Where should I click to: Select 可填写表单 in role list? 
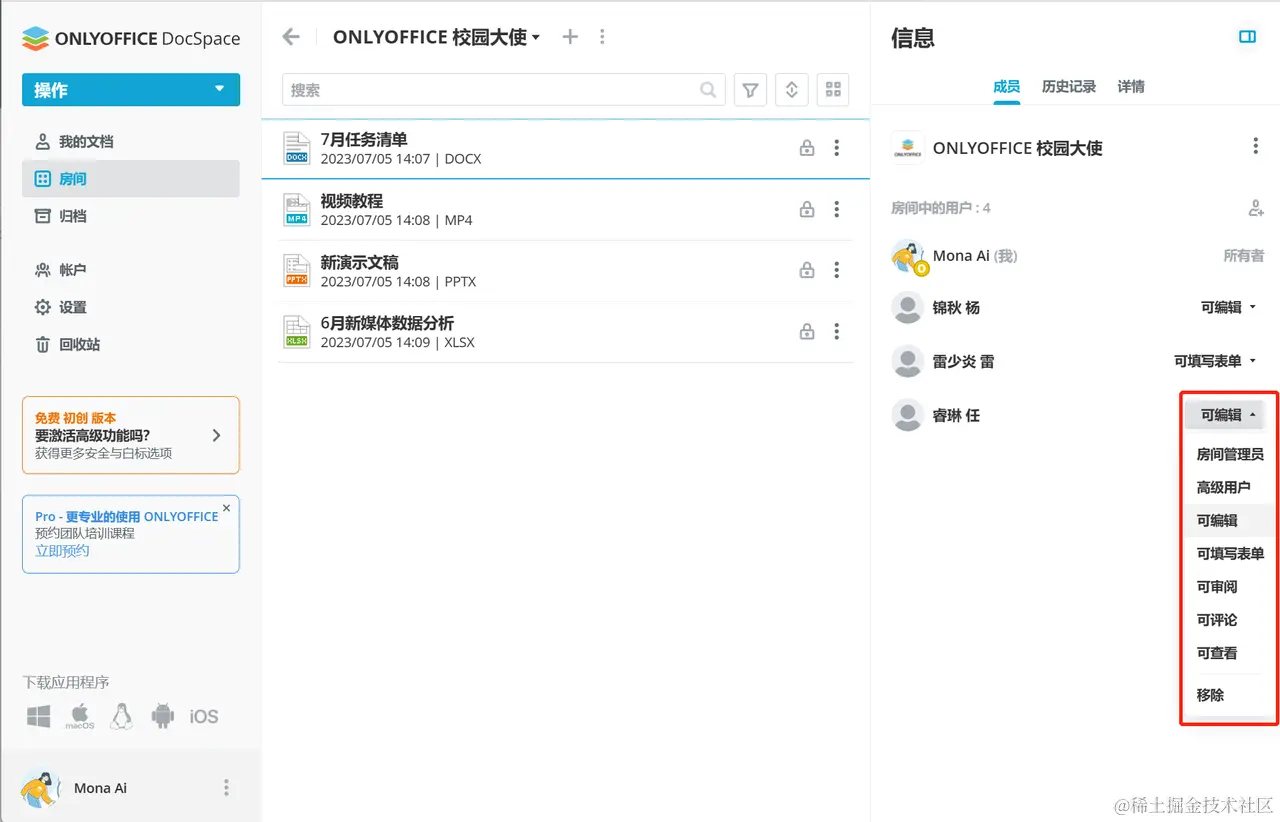[x=1230, y=553]
